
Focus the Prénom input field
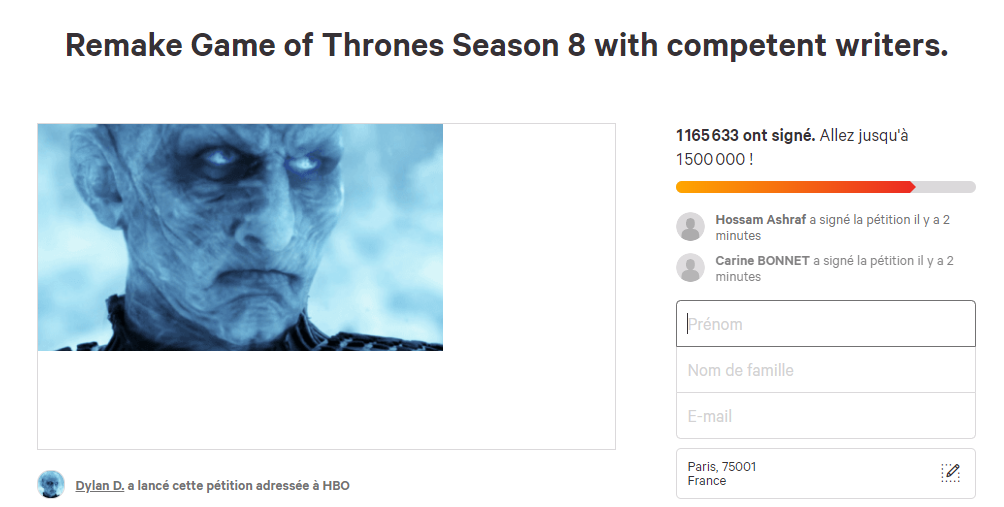825,324
